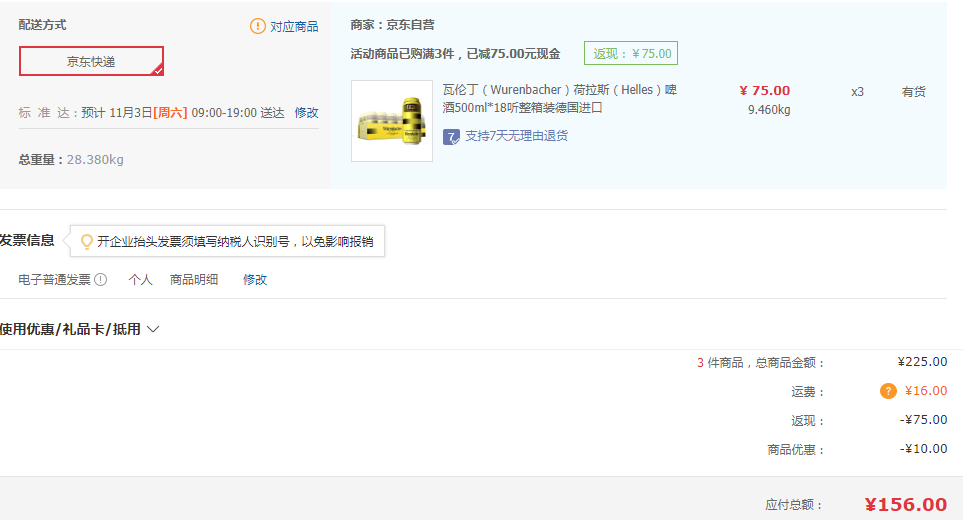The width and height of the screenshot is (963, 520).
Task: Click the ¥75.00 product price
Action: tap(765, 90)
